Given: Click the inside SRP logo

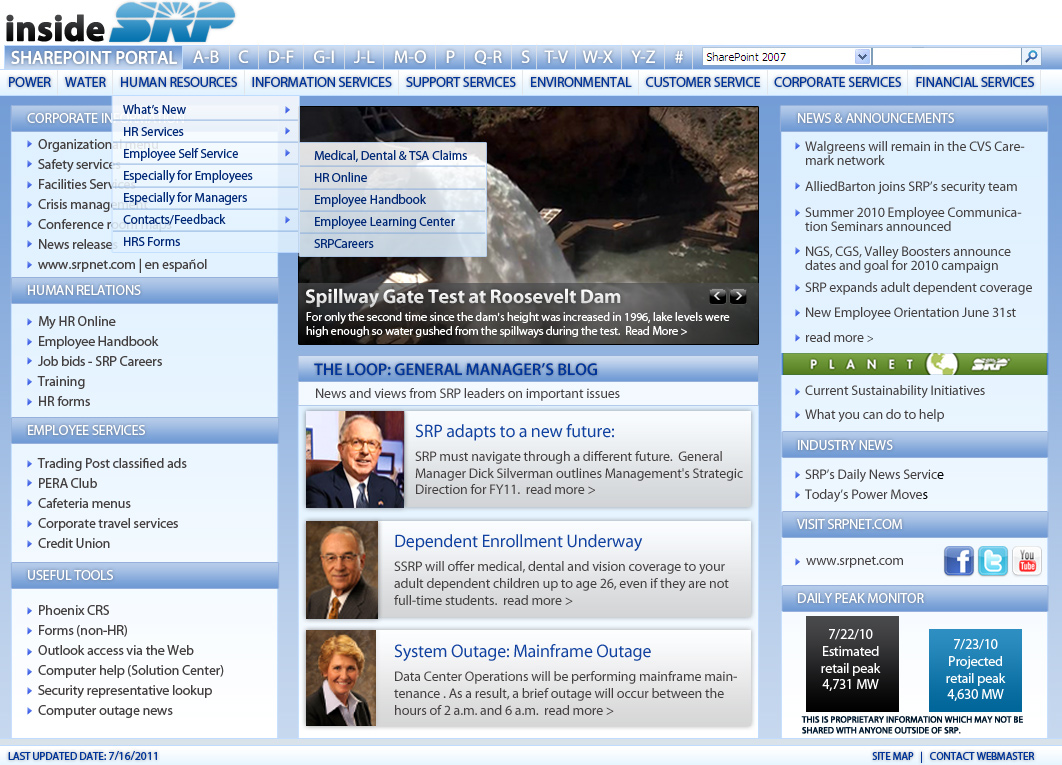Looking at the screenshot, I should click(x=120, y=24).
